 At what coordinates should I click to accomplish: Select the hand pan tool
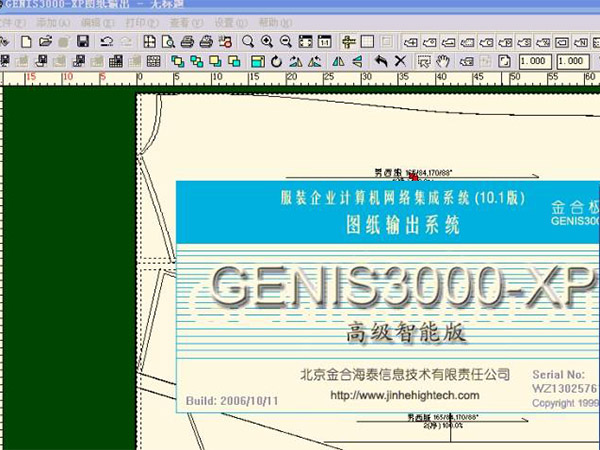[x=443, y=61]
